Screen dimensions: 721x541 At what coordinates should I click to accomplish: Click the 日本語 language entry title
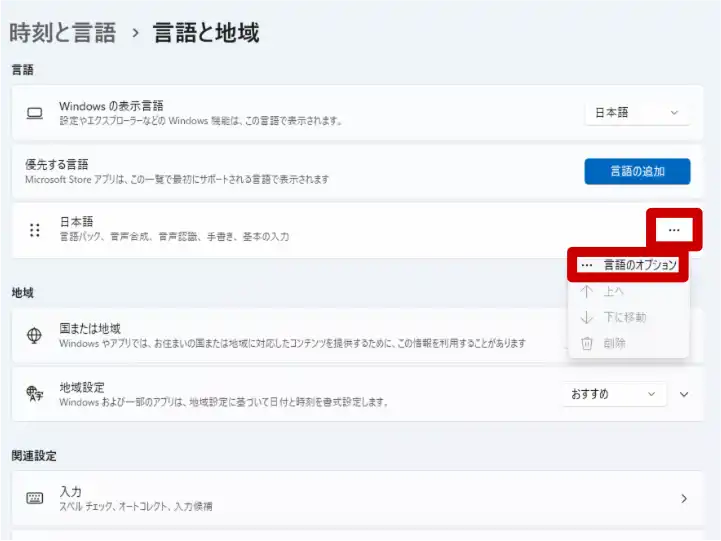(76, 222)
